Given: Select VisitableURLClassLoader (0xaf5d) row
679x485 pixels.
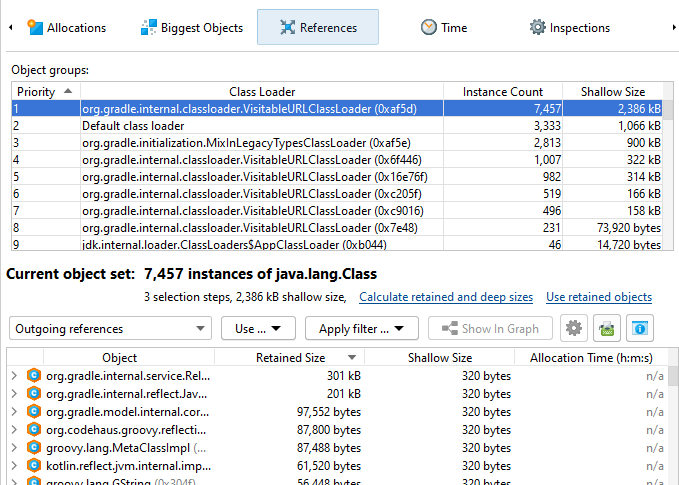Looking at the screenshot, I should 337,109.
